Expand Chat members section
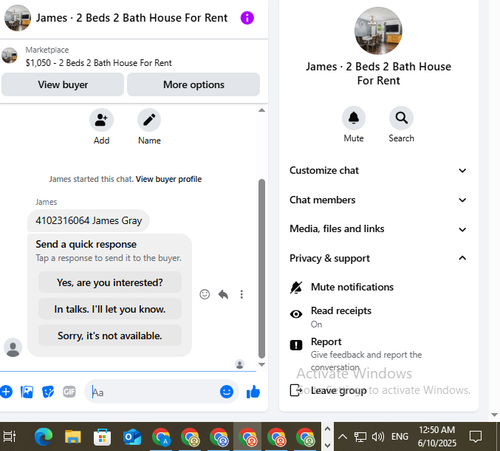Screen dimensions: 500x451 click(x=378, y=200)
